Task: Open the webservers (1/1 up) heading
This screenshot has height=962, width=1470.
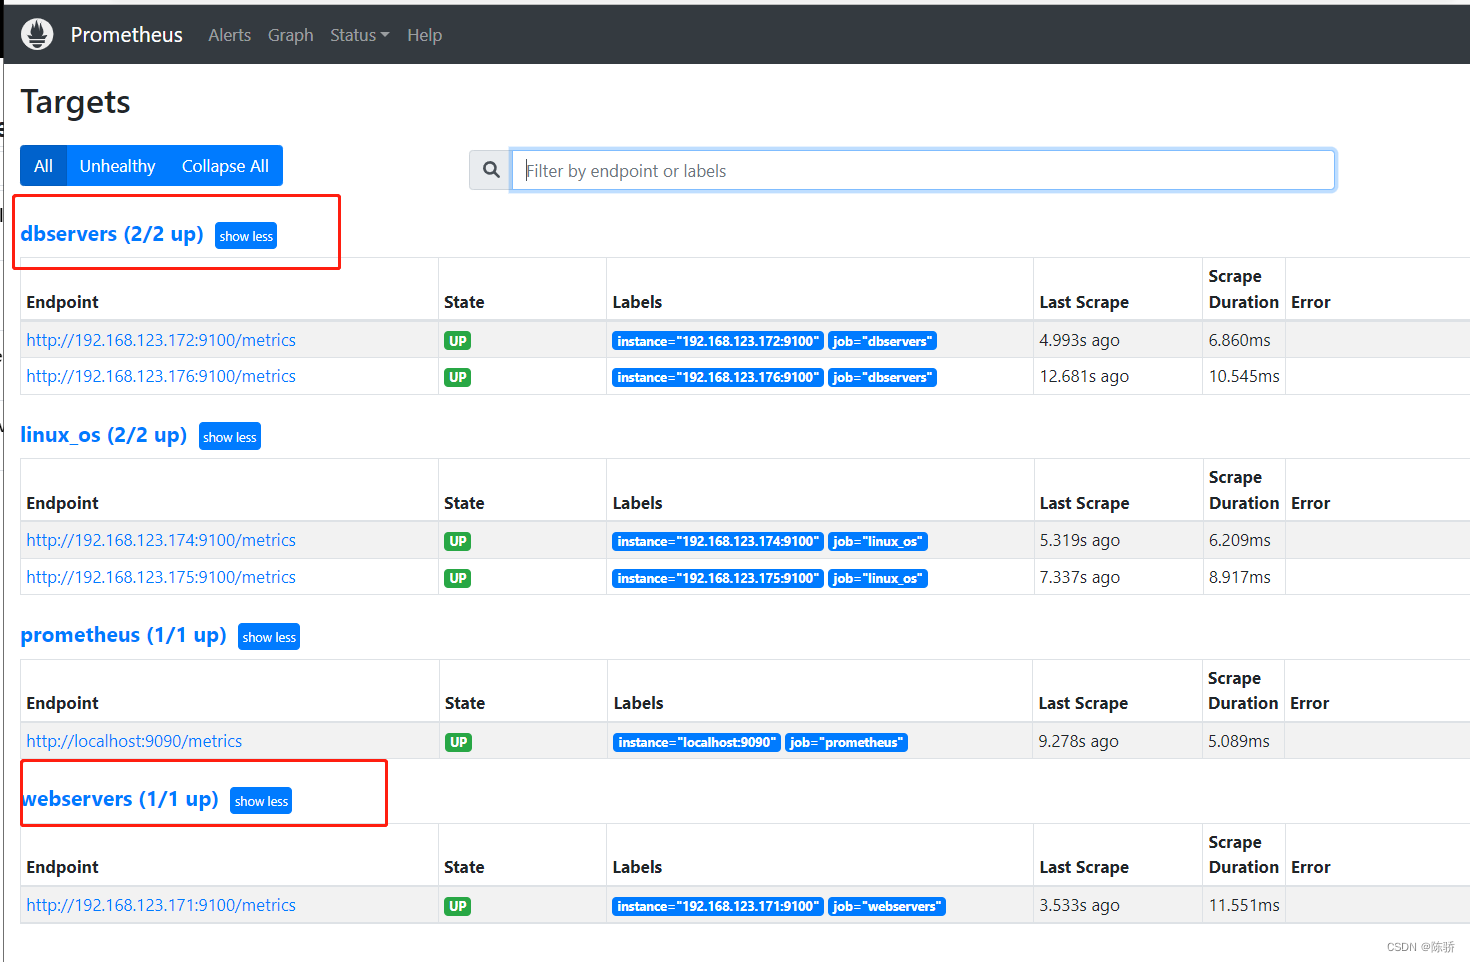Action: [x=120, y=799]
